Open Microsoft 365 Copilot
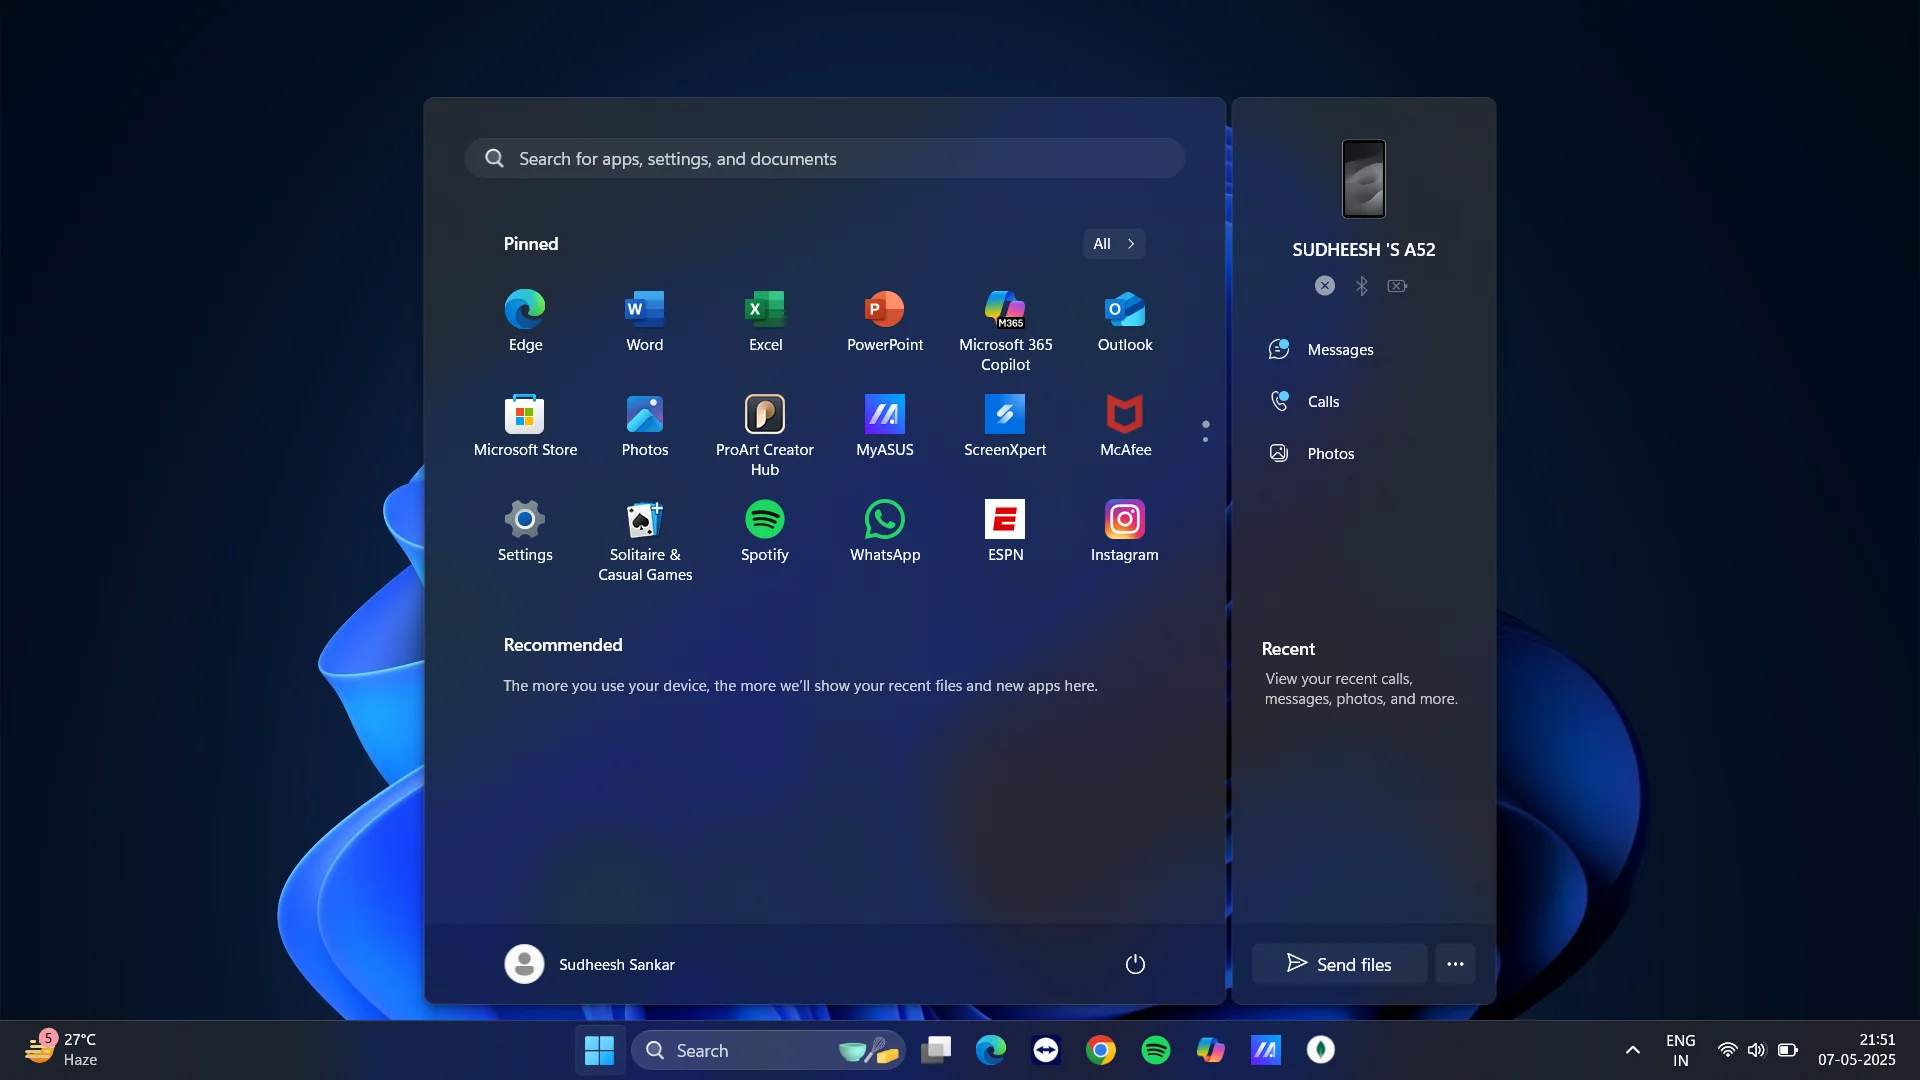This screenshot has width=1920, height=1080. pos(1005,332)
